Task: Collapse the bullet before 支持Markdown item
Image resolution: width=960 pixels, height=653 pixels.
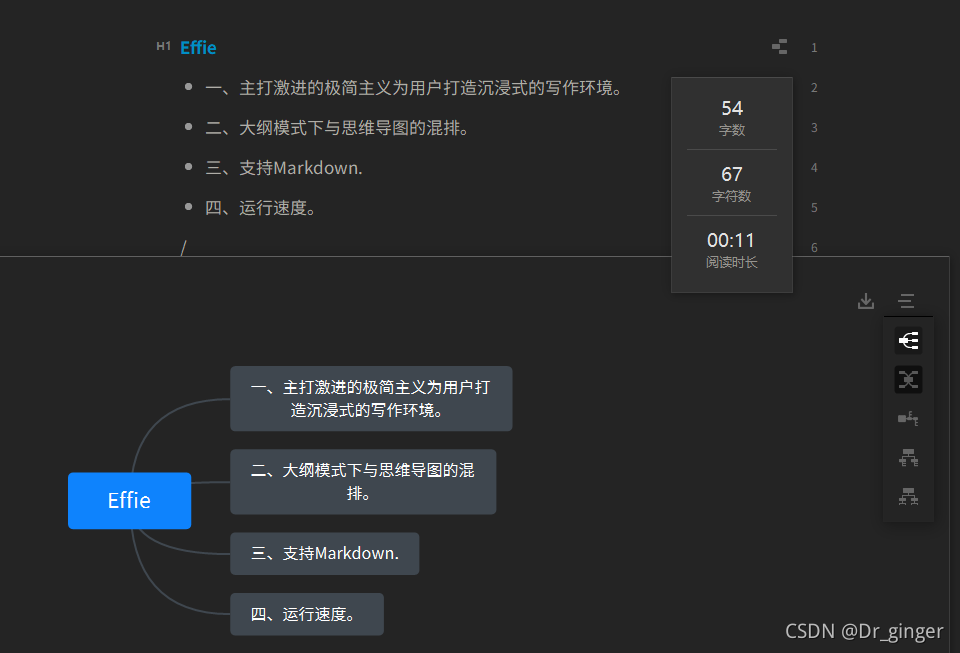Action: 188,167
